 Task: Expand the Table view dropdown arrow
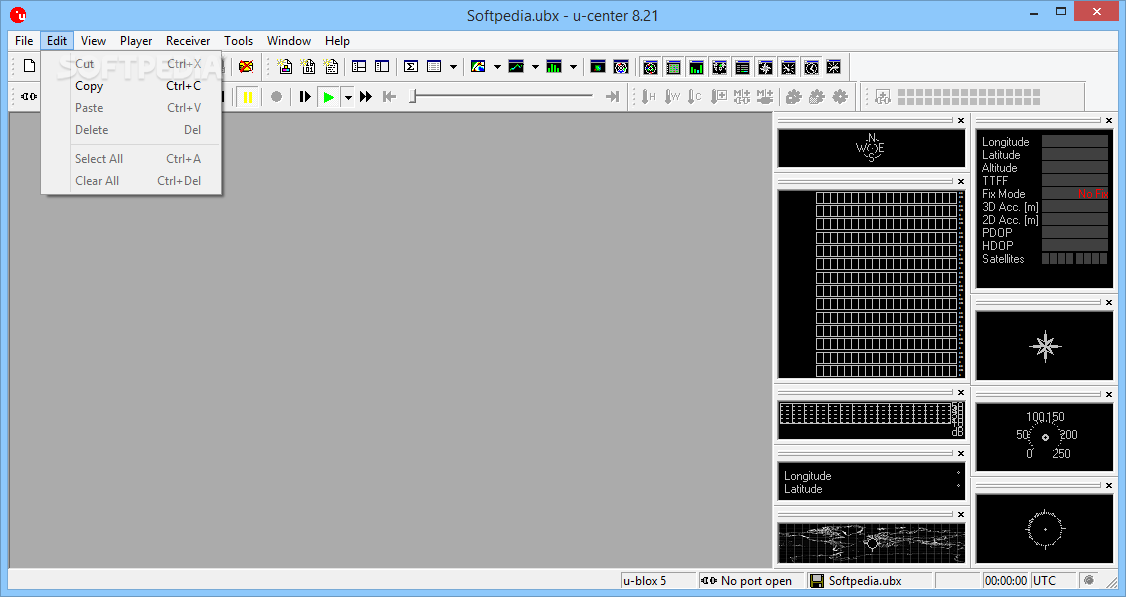(453, 67)
